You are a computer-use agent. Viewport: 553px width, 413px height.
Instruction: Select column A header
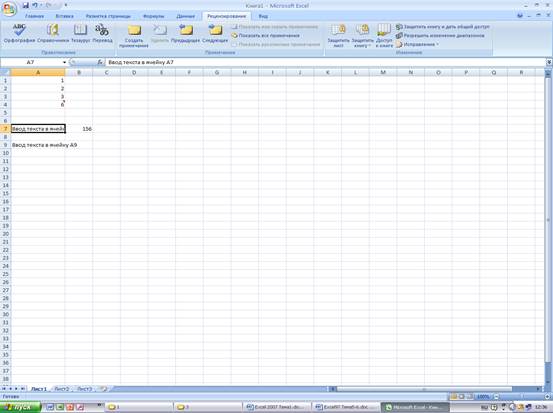click(38, 72)
